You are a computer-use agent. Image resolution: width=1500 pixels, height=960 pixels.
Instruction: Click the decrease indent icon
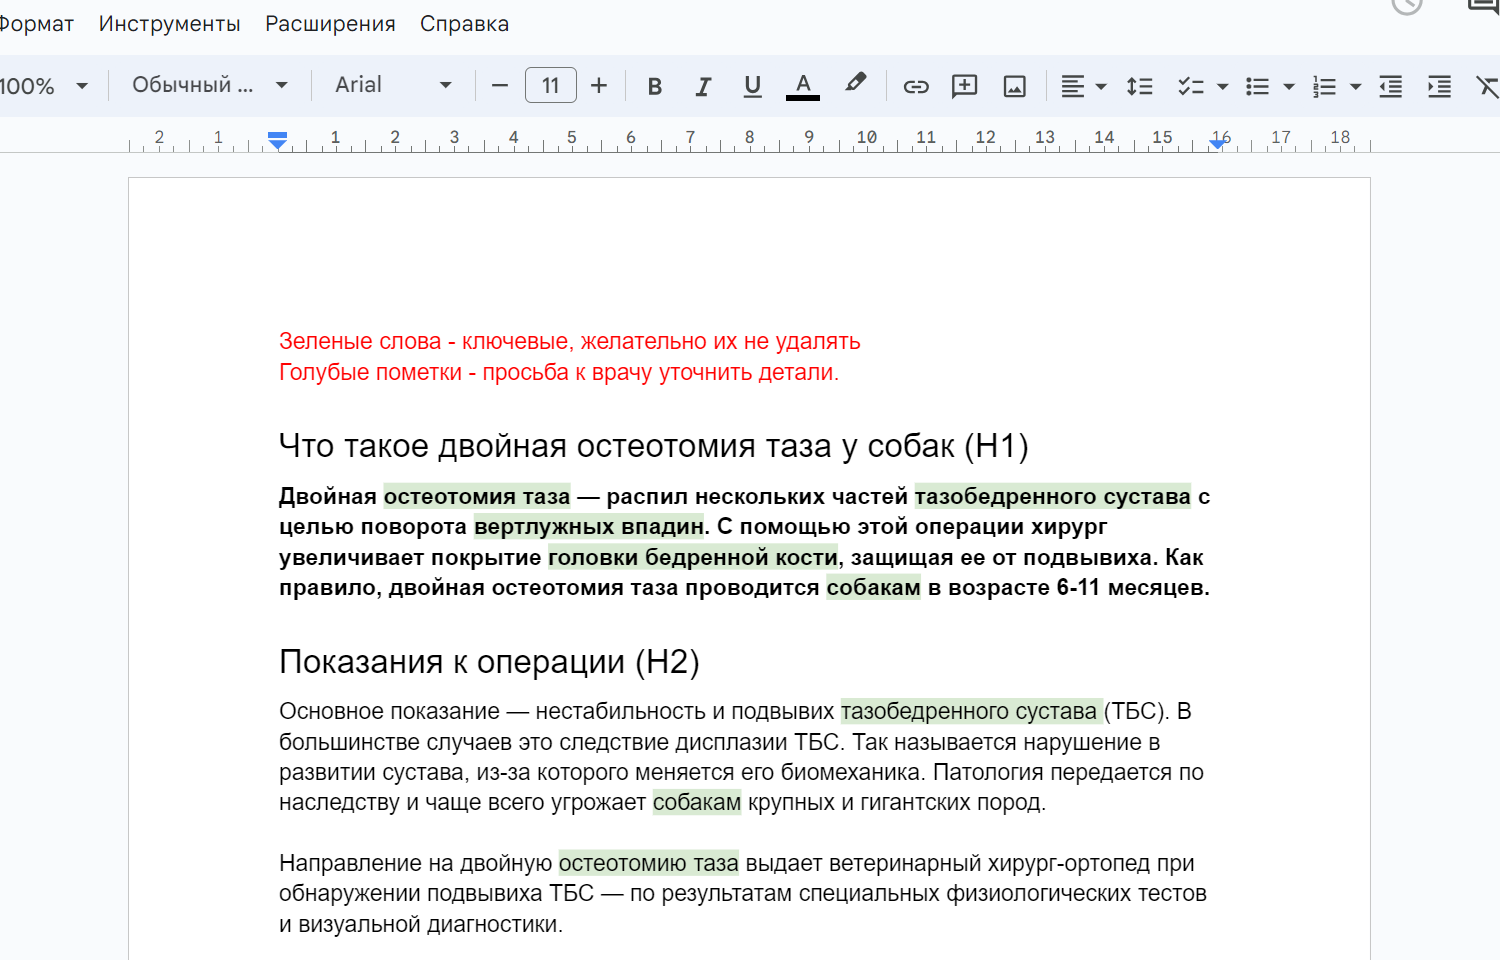1390,86
